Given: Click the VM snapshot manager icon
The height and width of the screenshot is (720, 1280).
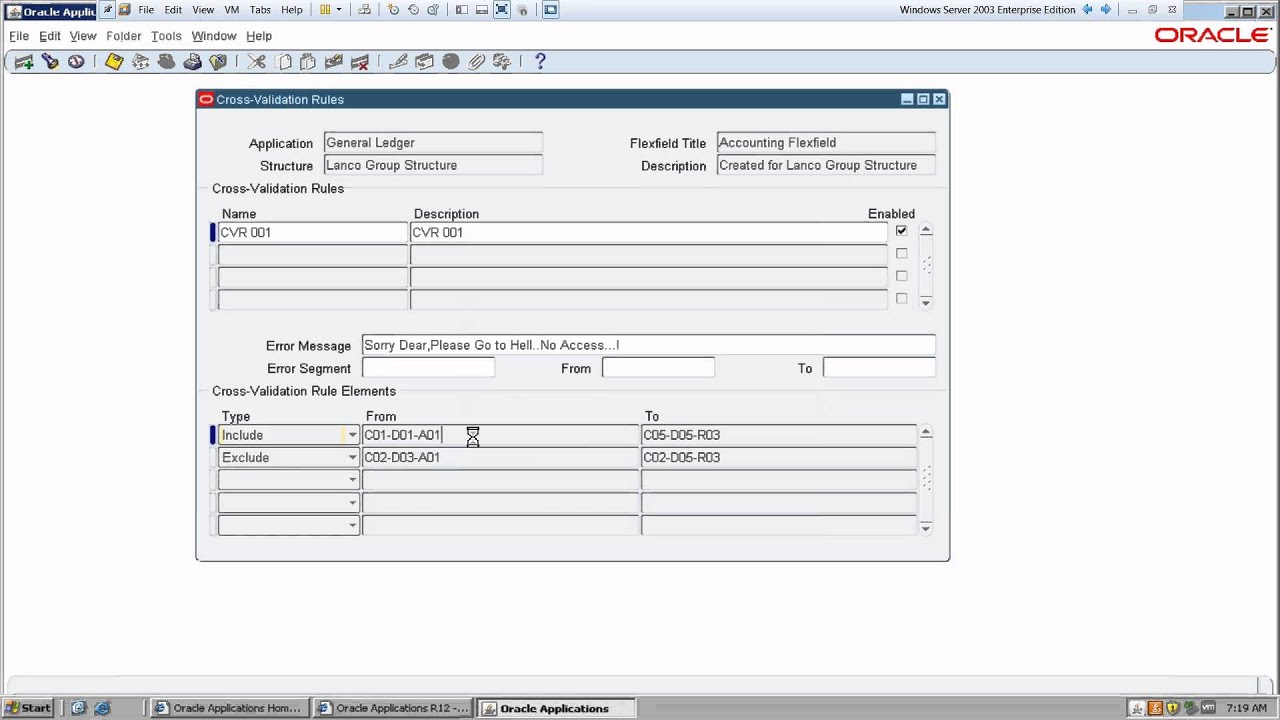Looking at the screenshot, I should point(433,10).
